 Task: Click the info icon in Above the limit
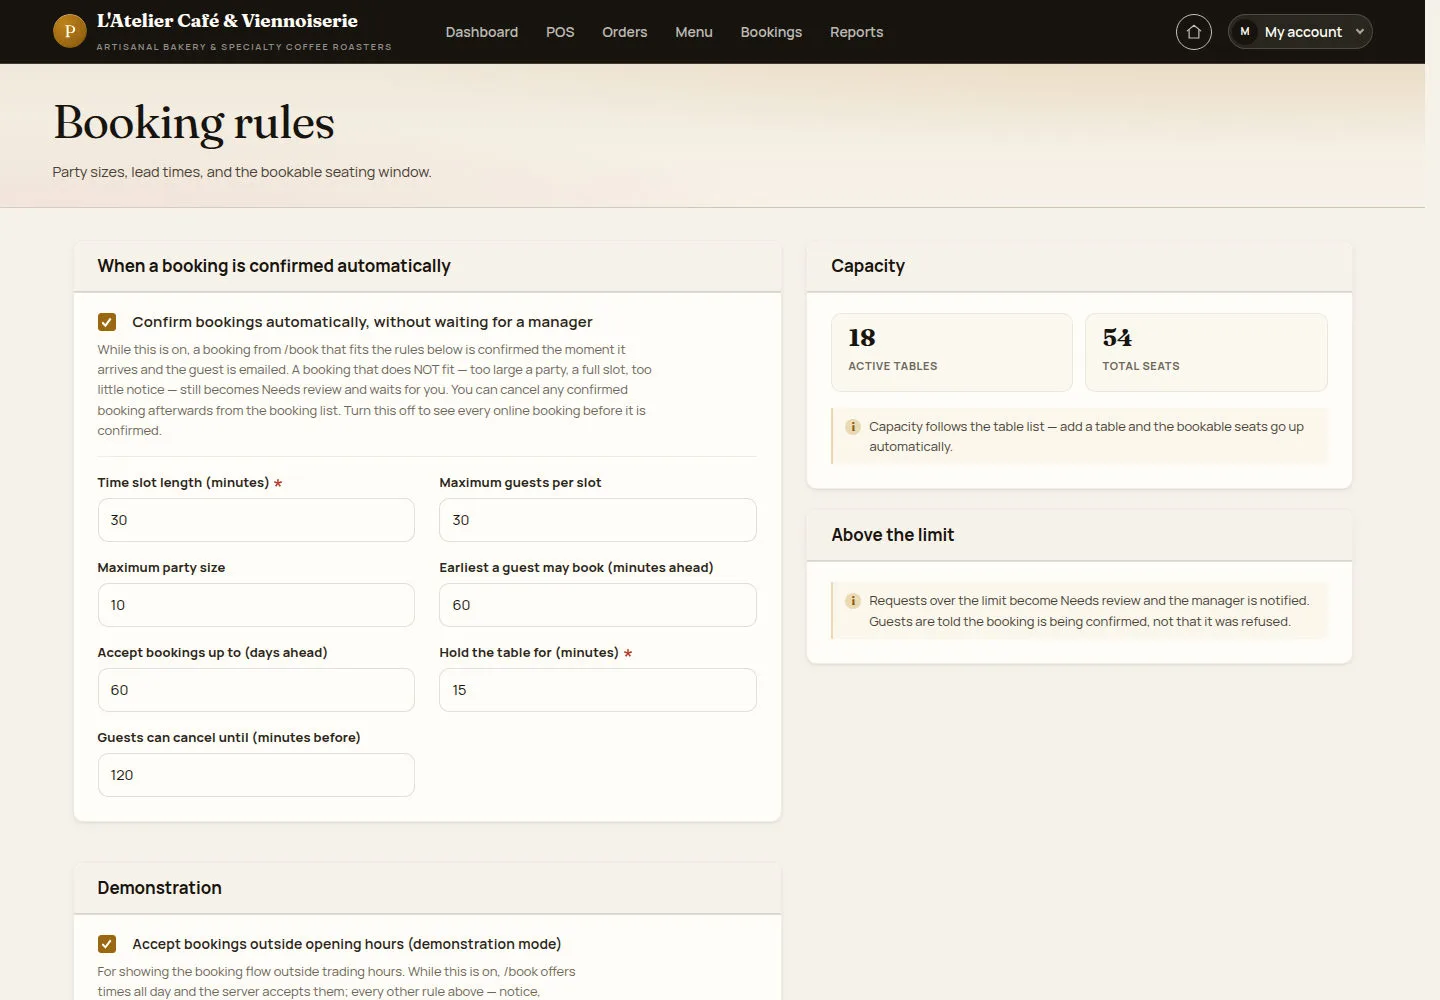[853, 601]
